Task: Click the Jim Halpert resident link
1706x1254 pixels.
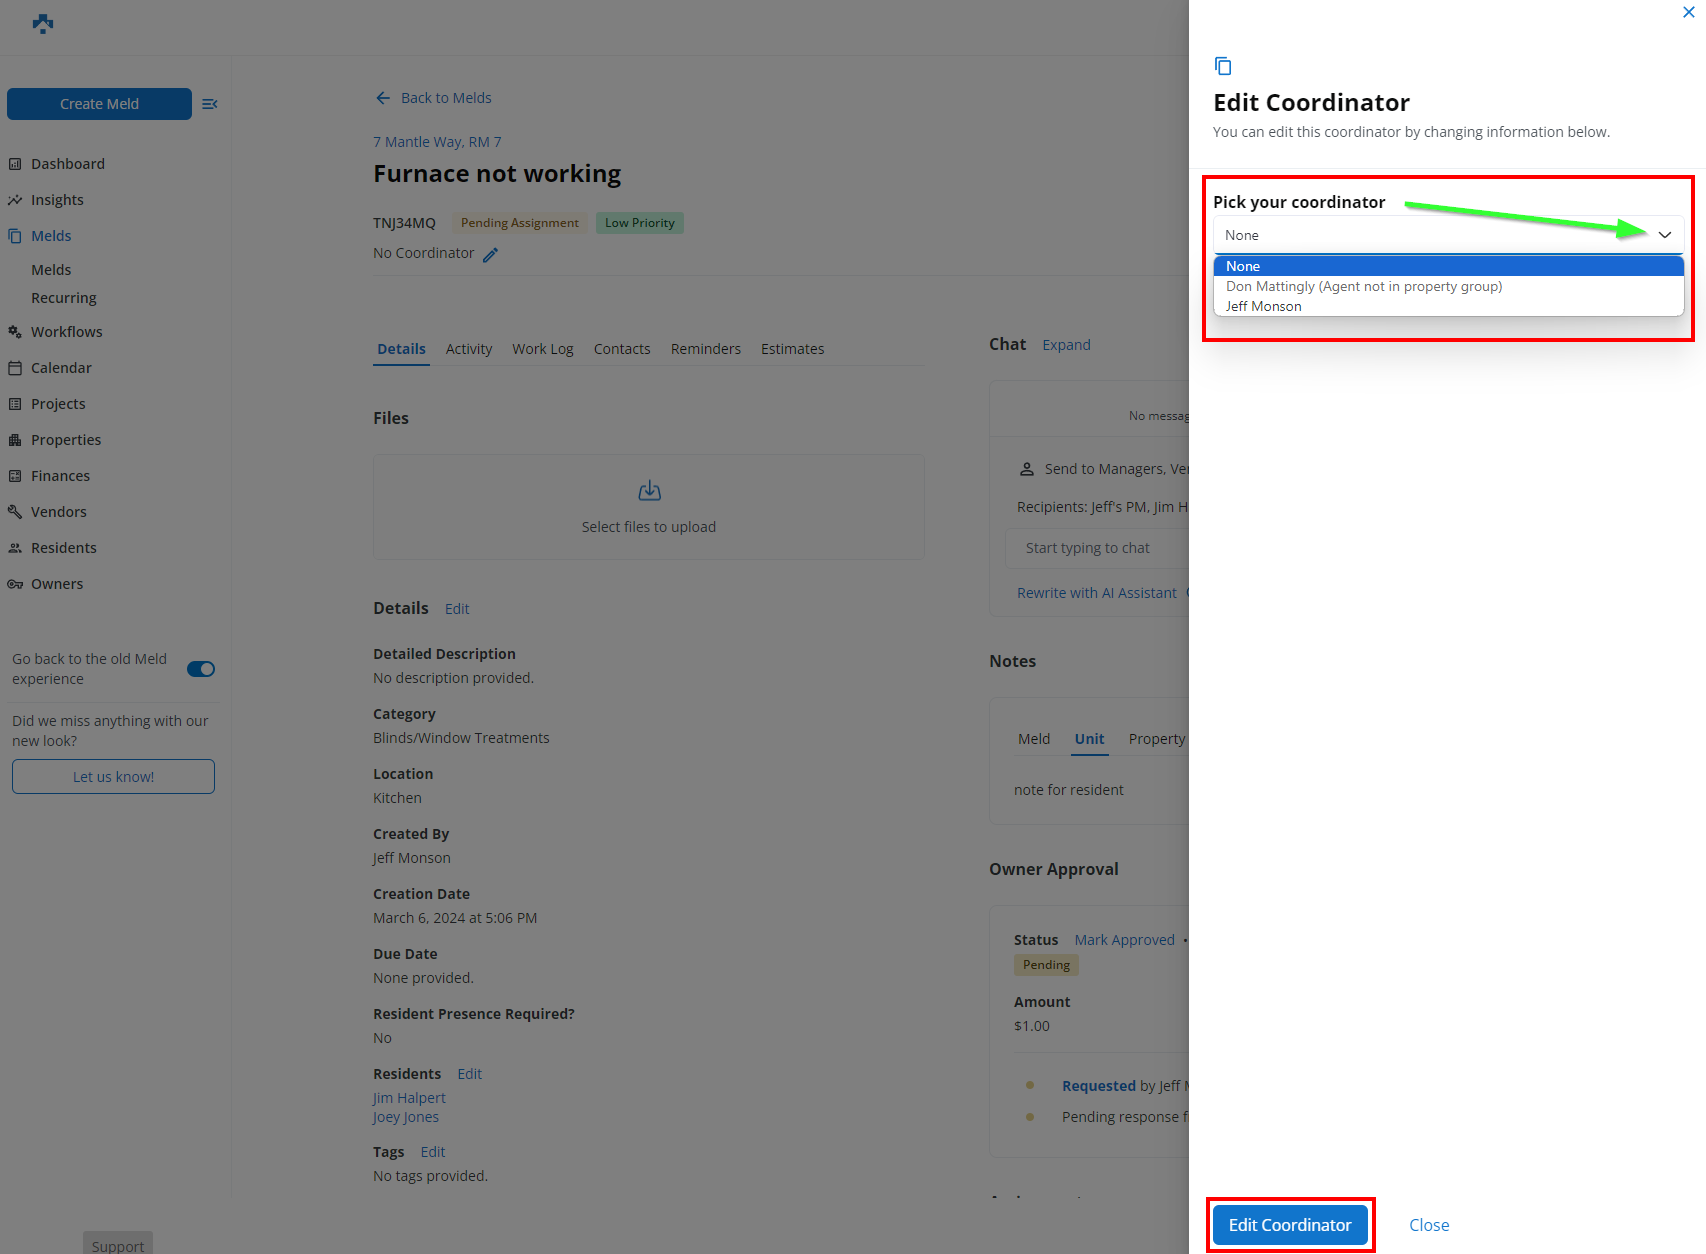Action: 409,1098
